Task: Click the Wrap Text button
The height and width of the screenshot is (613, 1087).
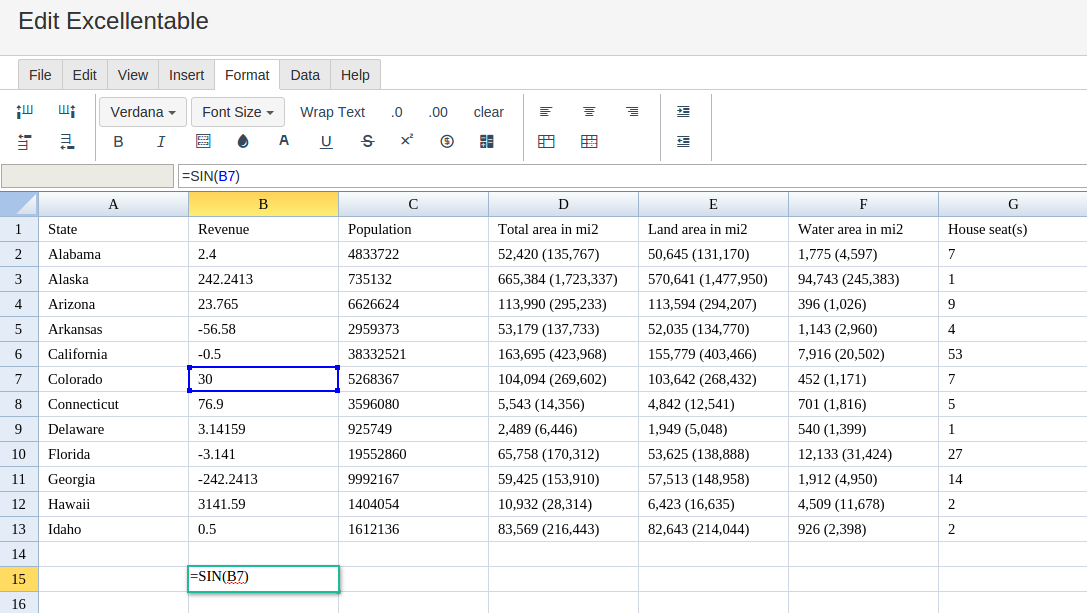Action: click(332, 112)
